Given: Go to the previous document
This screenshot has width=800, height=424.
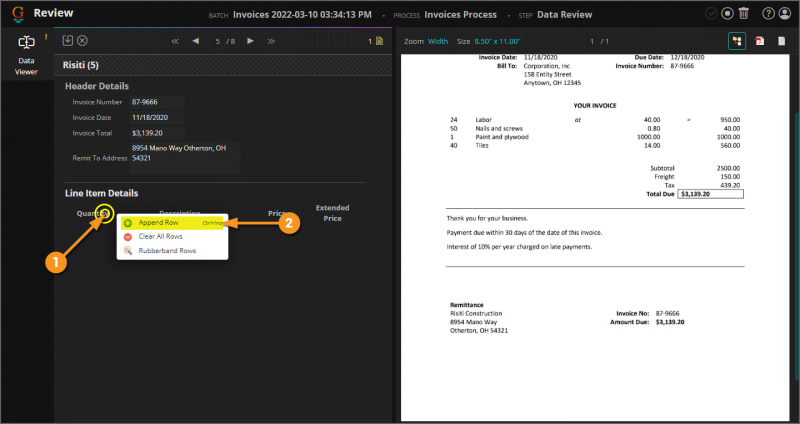Looking at the screenshot, I should click(195, 41).
